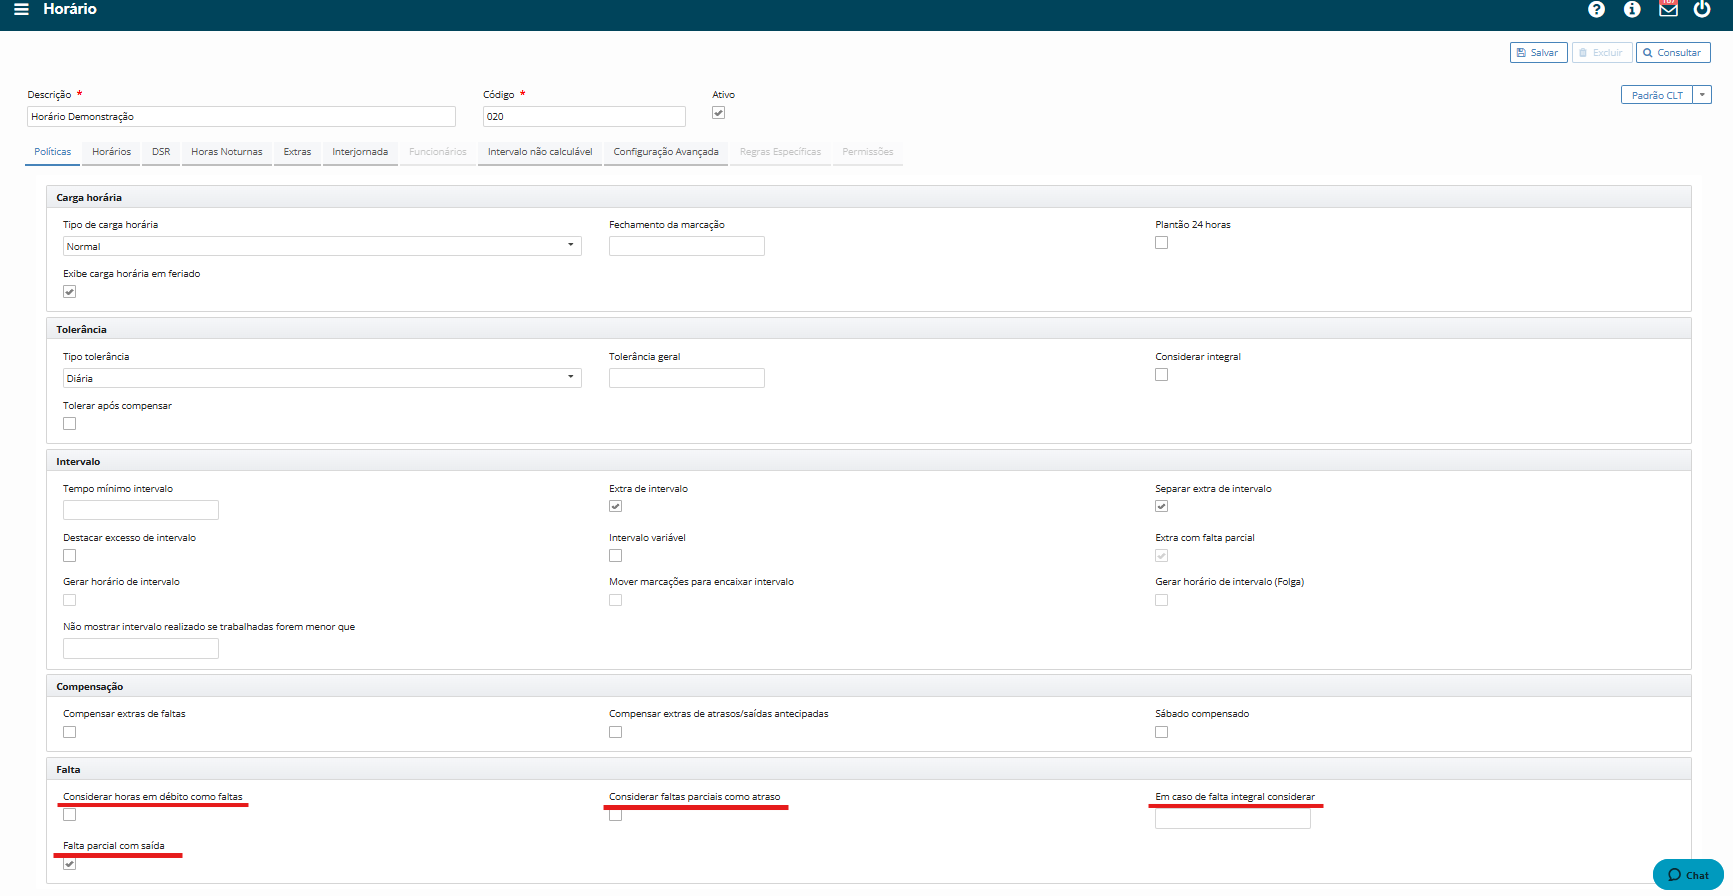Toggle Exibe carga horária em feriado
The height and width of the screenshot is (896, 1733).
pos(69,292)
